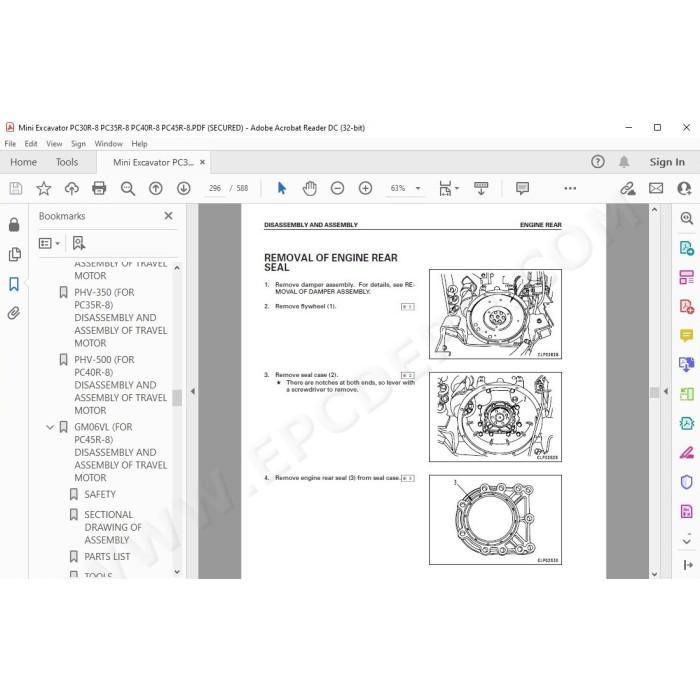700x700 pixels.
Task: Open yellow Comment tool in right pane
Action: click(x=686, y=335)
